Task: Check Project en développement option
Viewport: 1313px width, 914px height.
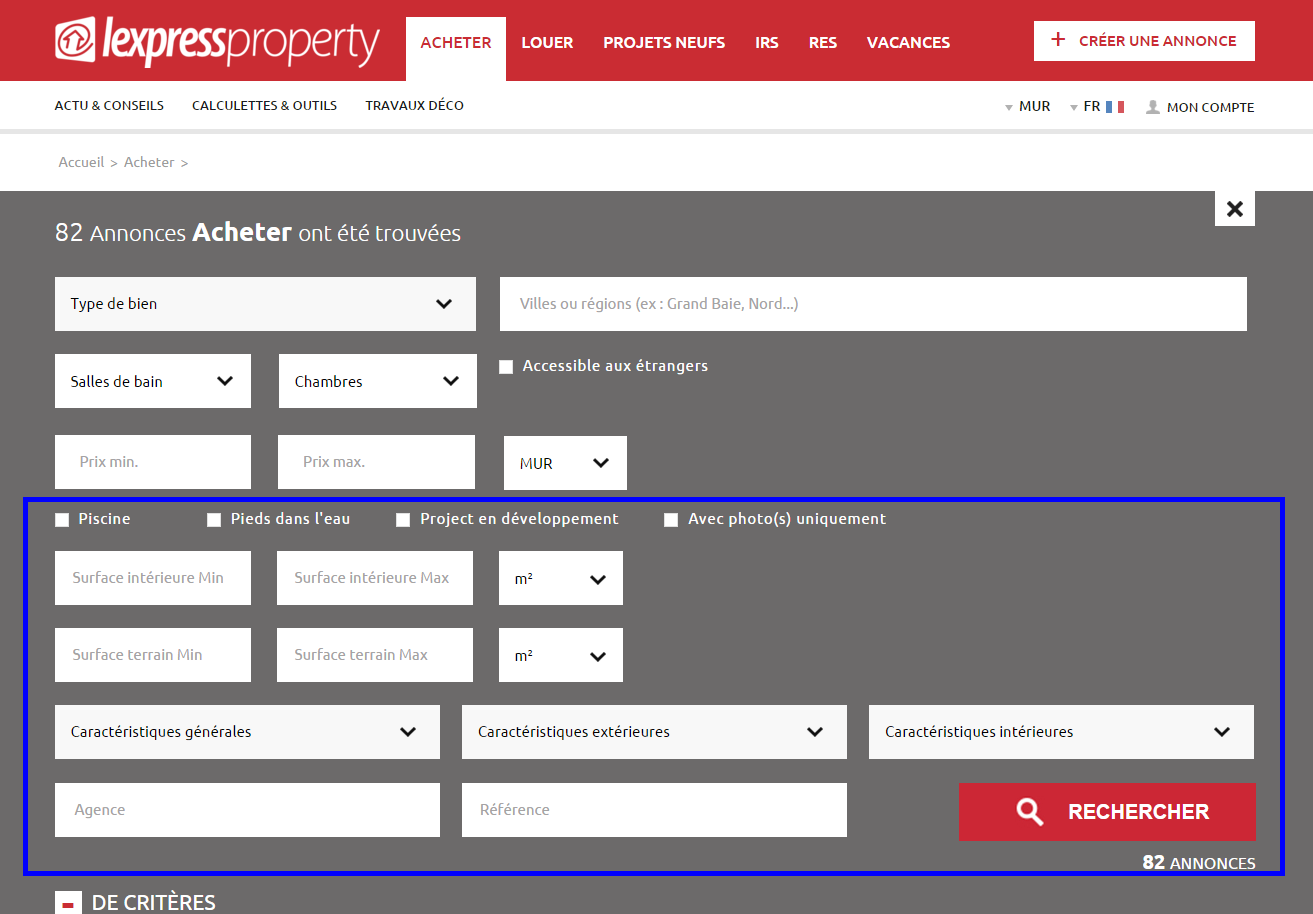Action: (x=403, y=520)
